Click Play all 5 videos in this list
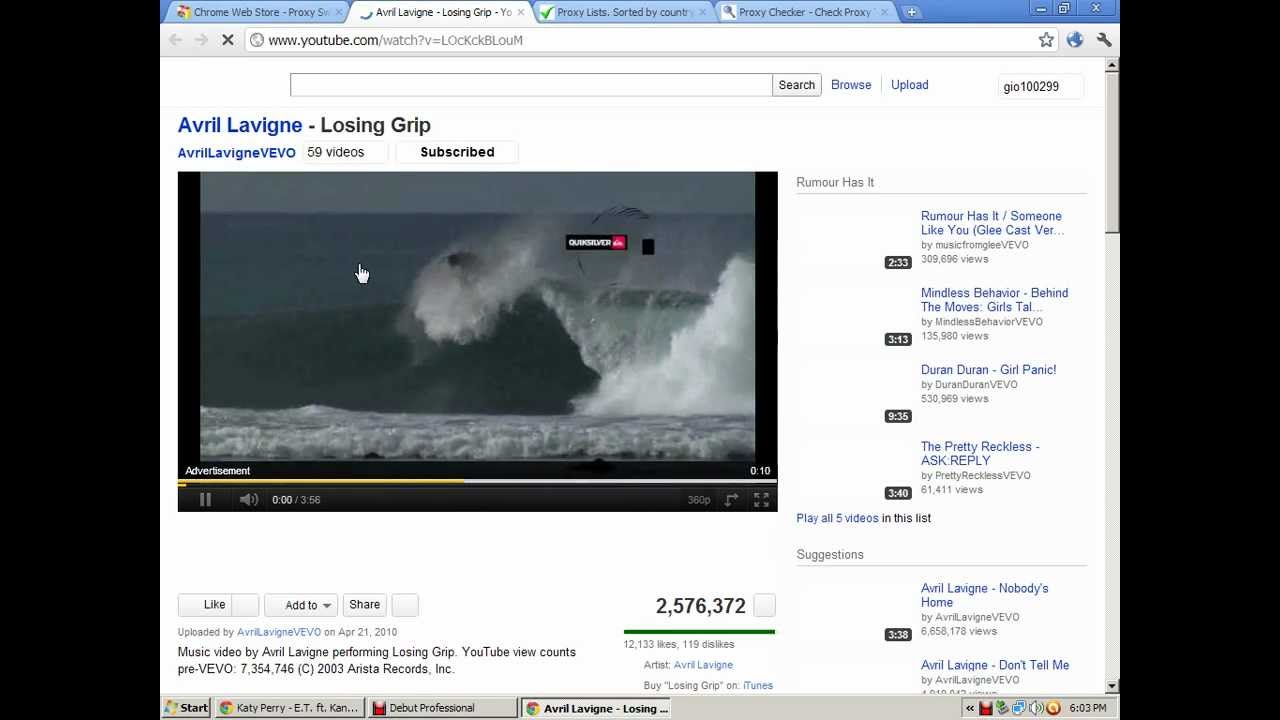The width and height of the screenshot is (1280, 720). (838, 518)
